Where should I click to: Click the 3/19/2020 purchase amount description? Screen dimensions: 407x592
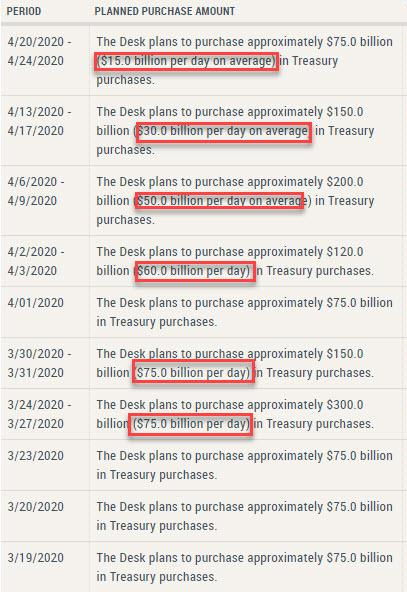[x=244, y=567]
